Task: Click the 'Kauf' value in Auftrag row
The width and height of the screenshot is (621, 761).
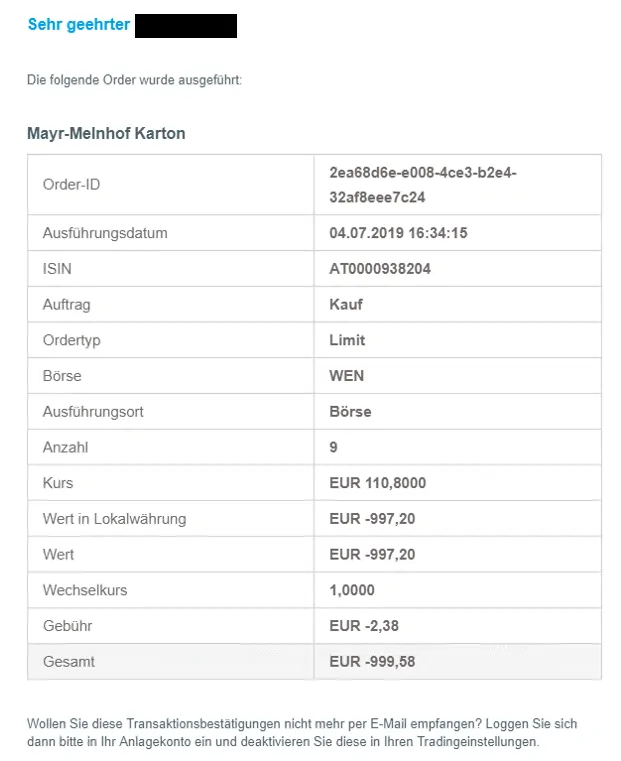Action: [x=346, y=304]
